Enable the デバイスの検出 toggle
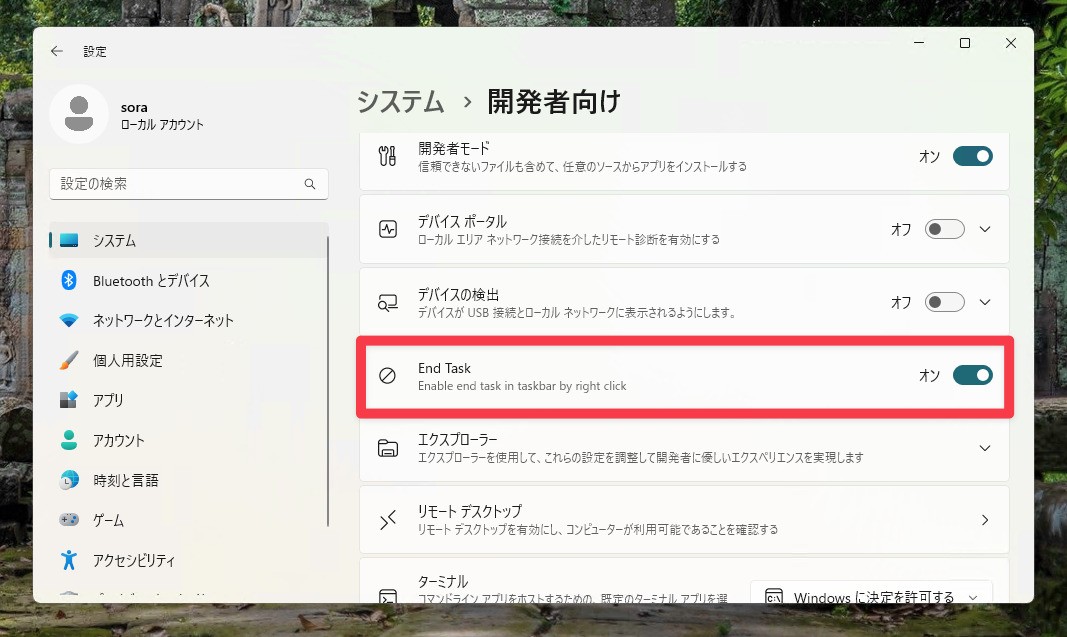1067x637 pixels. point(945,302)
